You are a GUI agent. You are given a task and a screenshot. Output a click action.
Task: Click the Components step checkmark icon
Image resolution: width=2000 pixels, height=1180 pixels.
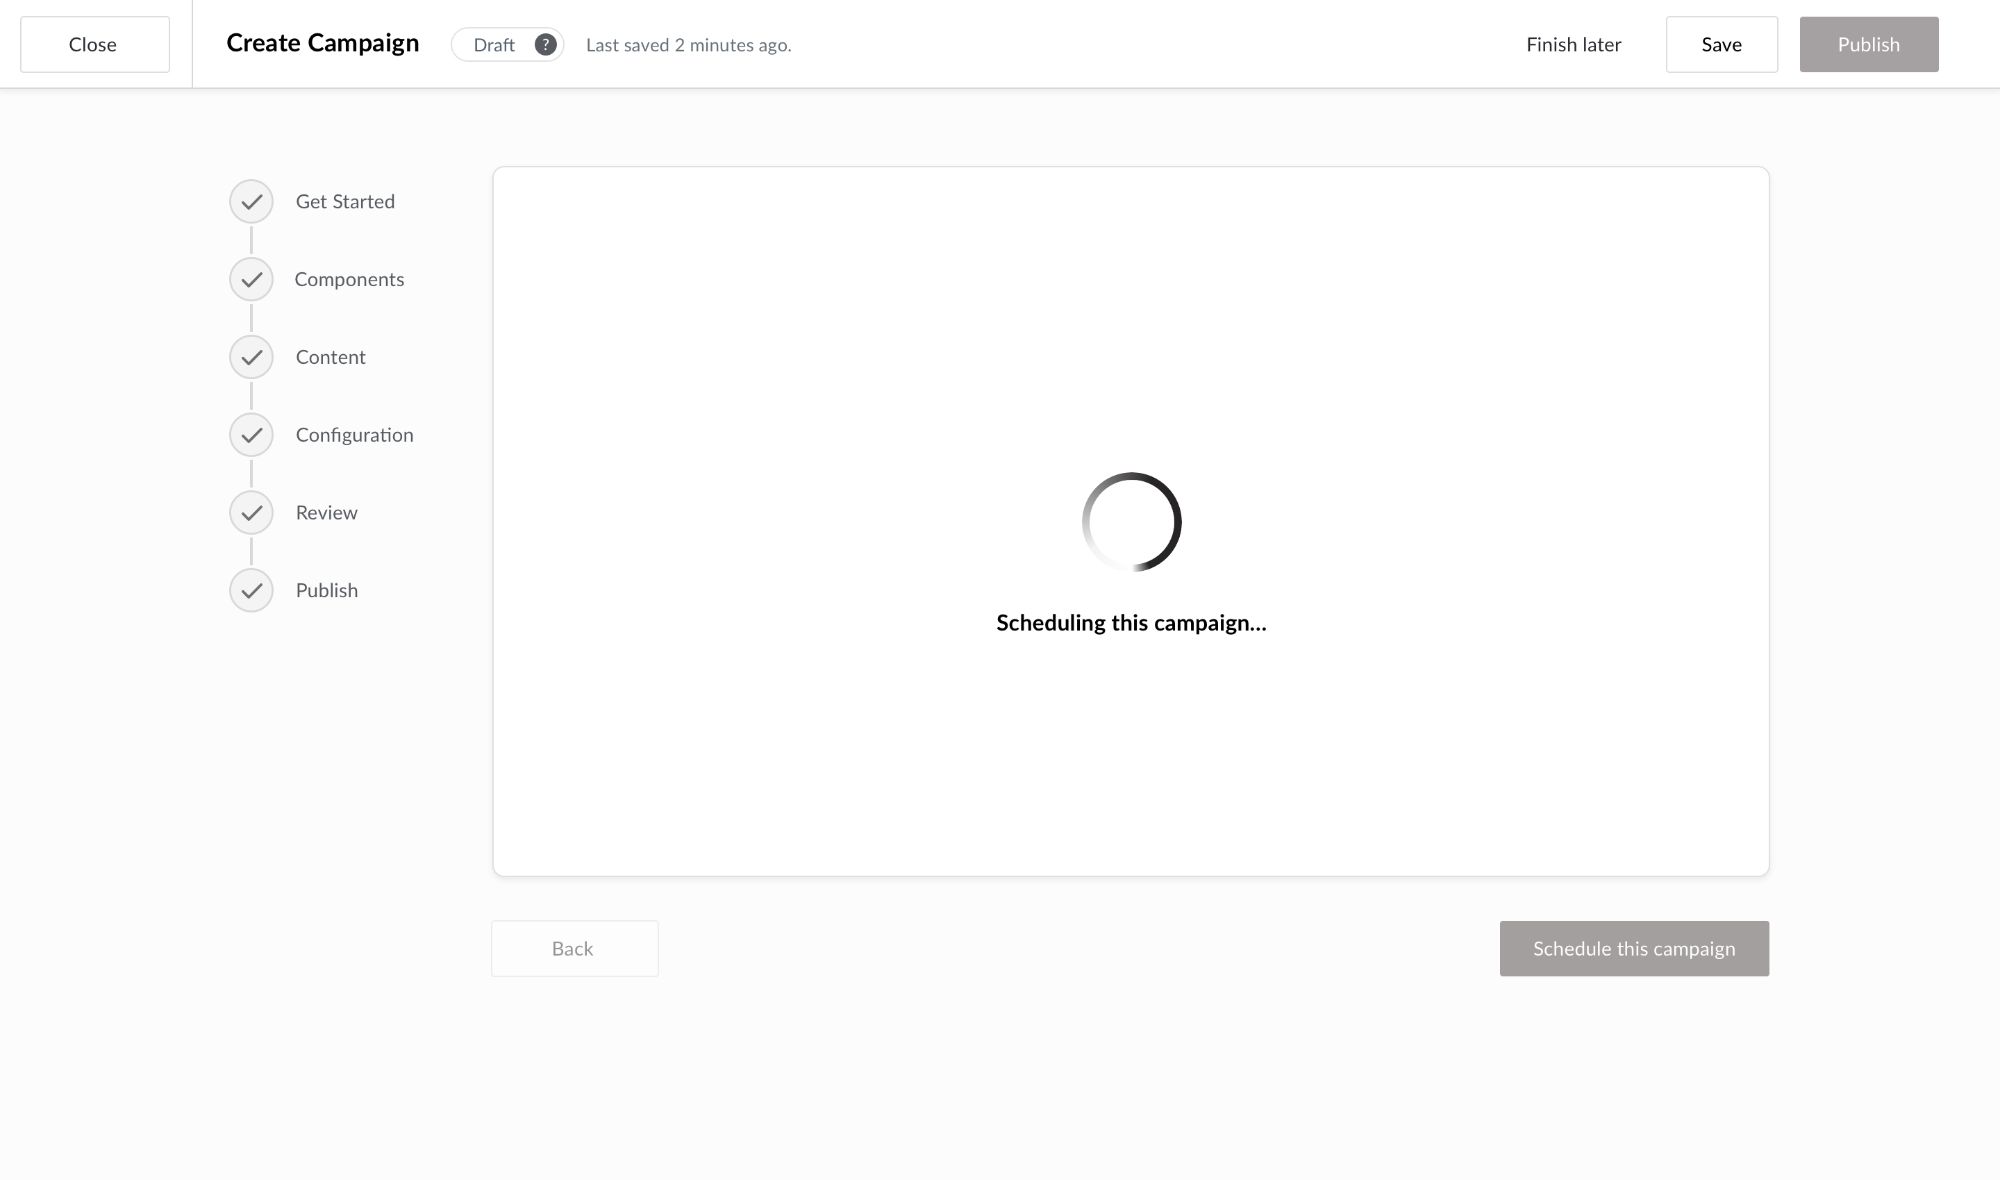pos(251,280)
